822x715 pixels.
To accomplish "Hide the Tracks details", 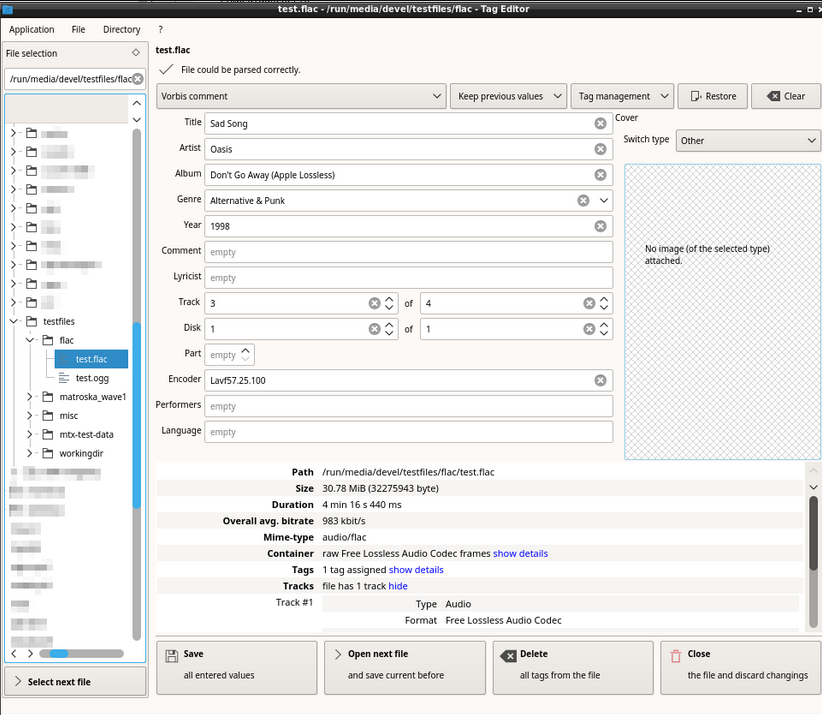I will (397, 586).
